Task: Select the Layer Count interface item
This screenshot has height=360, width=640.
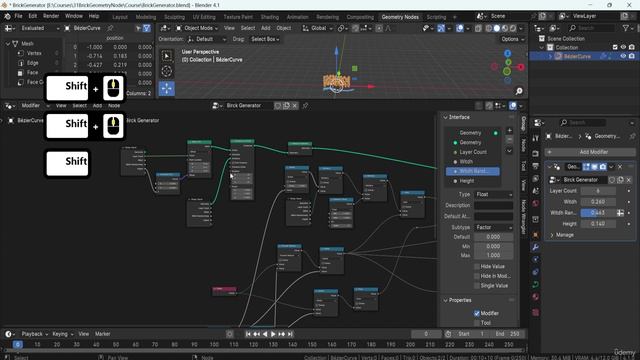Action: pyautogui.click(x=473, y=152)
